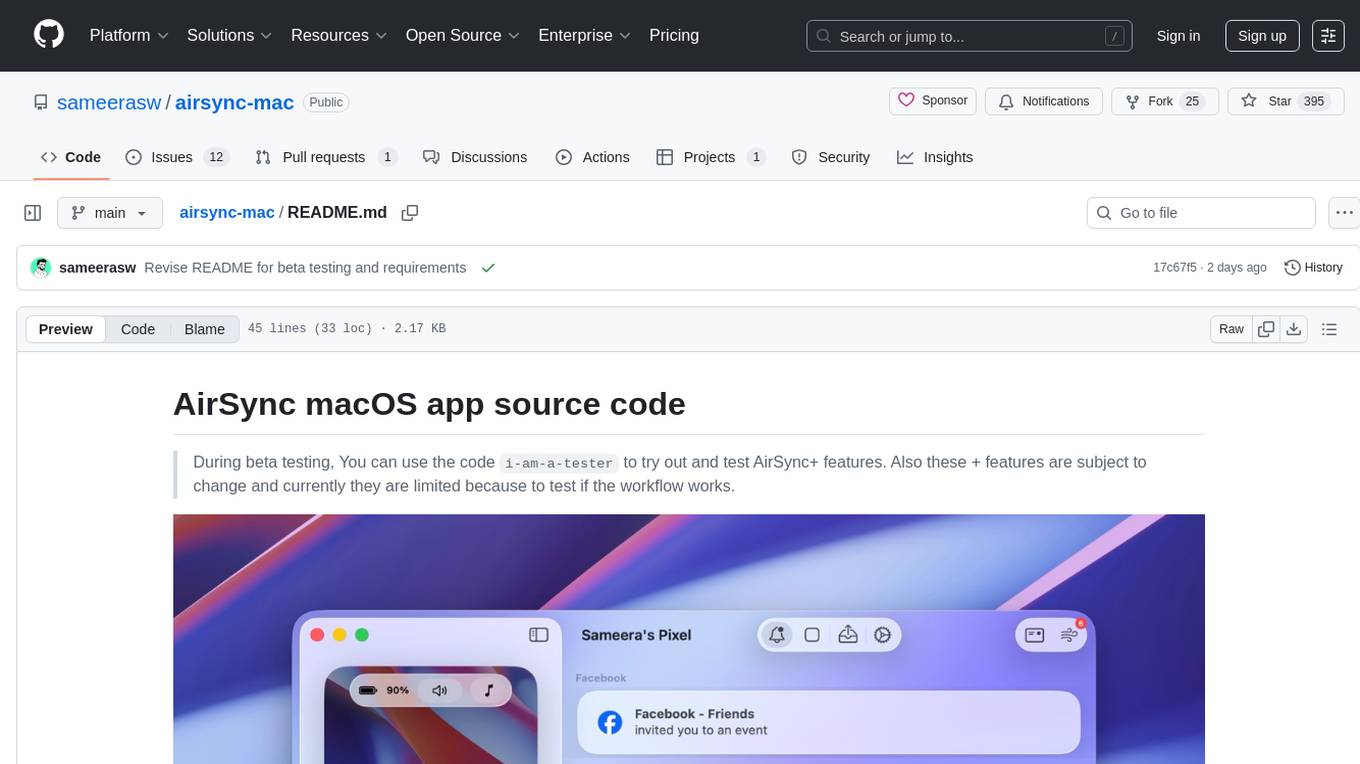Click the Notifications bell button

click(x=1044, y=101)
